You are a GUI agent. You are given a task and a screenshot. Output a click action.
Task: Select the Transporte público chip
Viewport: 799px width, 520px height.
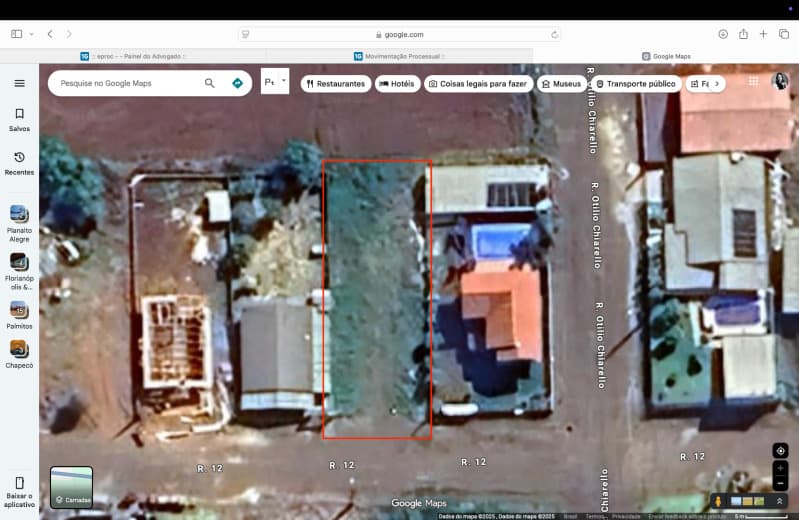tap(636, 84)
